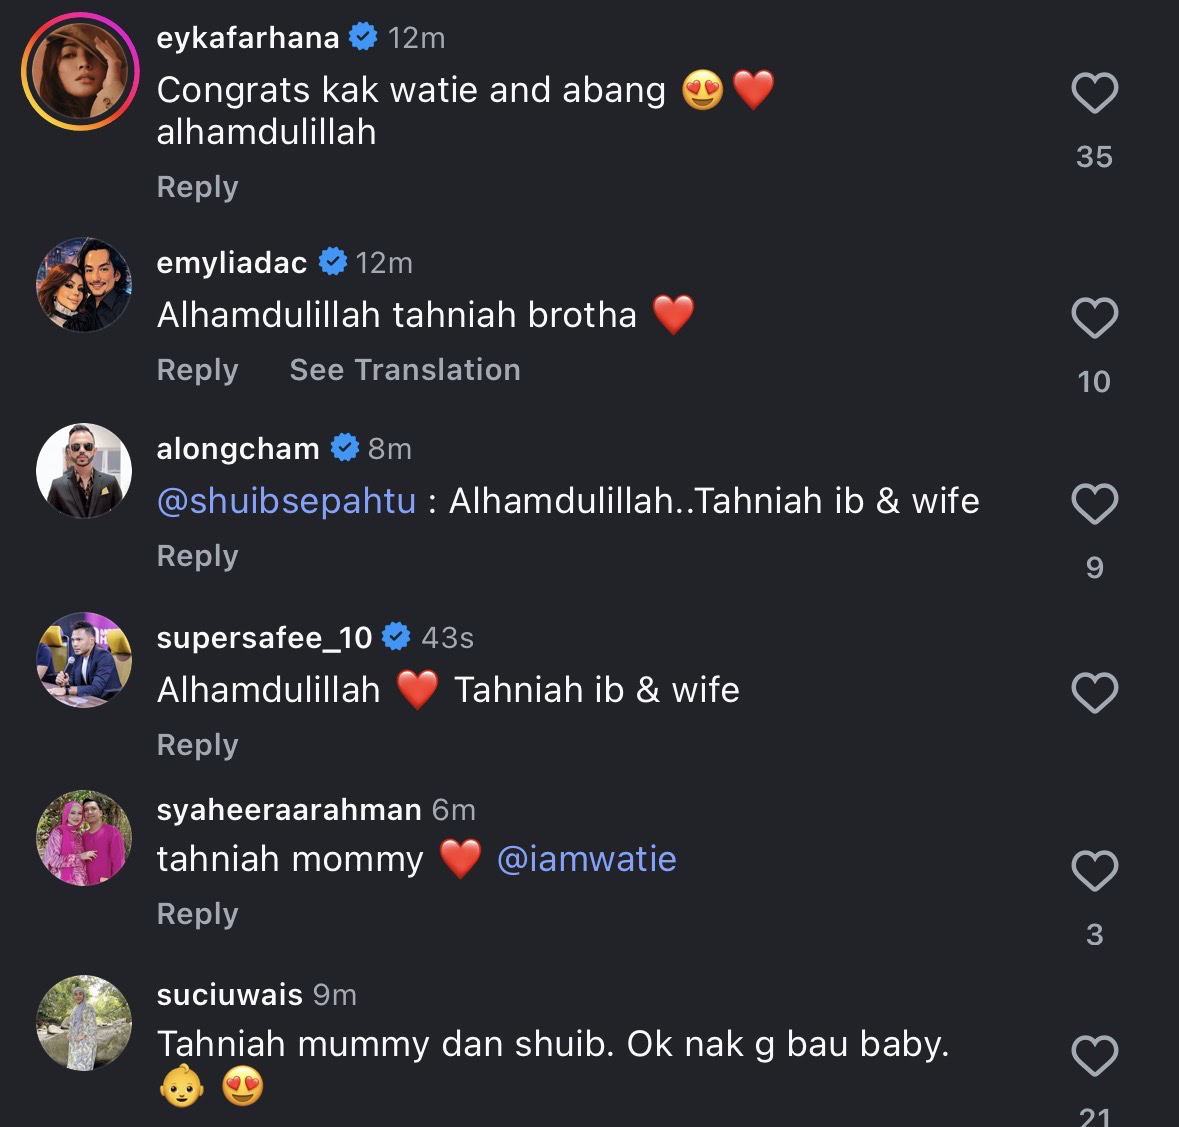Like alongcham's comment with heart icon
Viewport: 1179px width, 1127px height.
click(x=1094, y=503)
